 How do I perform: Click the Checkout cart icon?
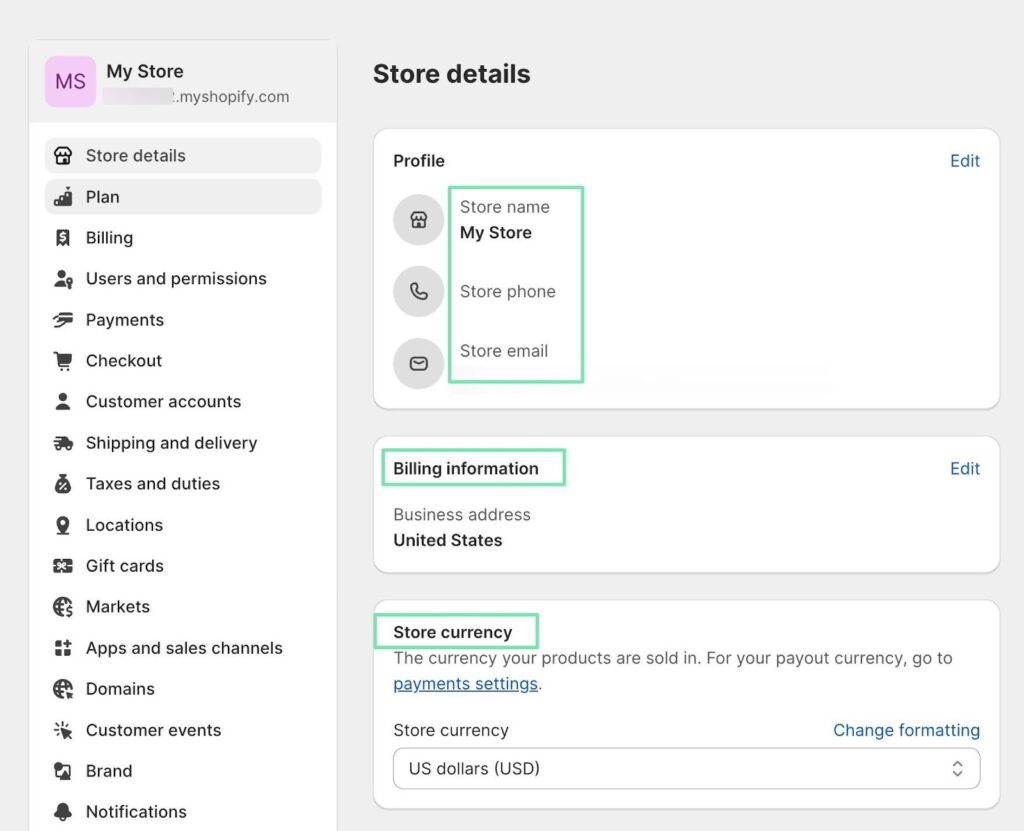(x=63, y=361)
